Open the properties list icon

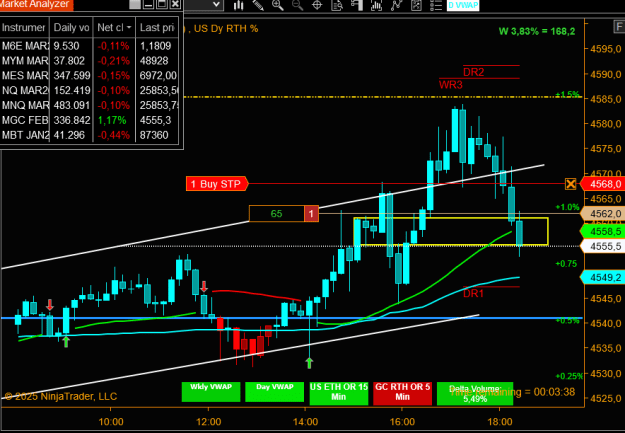pyautogui.click(x=436, y=5)
